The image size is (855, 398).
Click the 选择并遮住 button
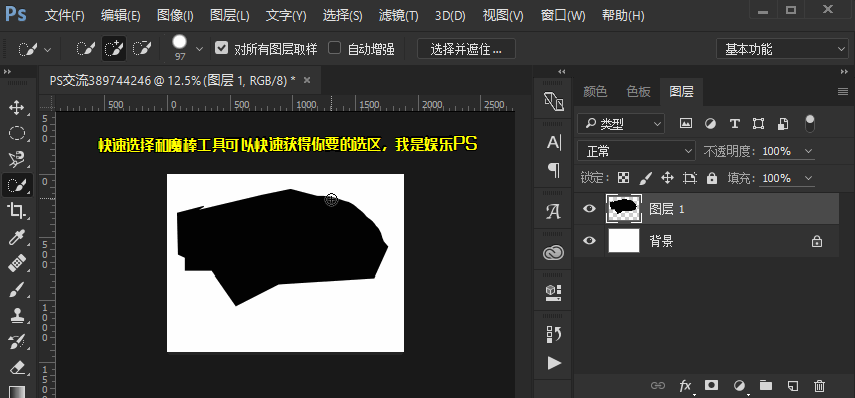click(x=466, y=49)
